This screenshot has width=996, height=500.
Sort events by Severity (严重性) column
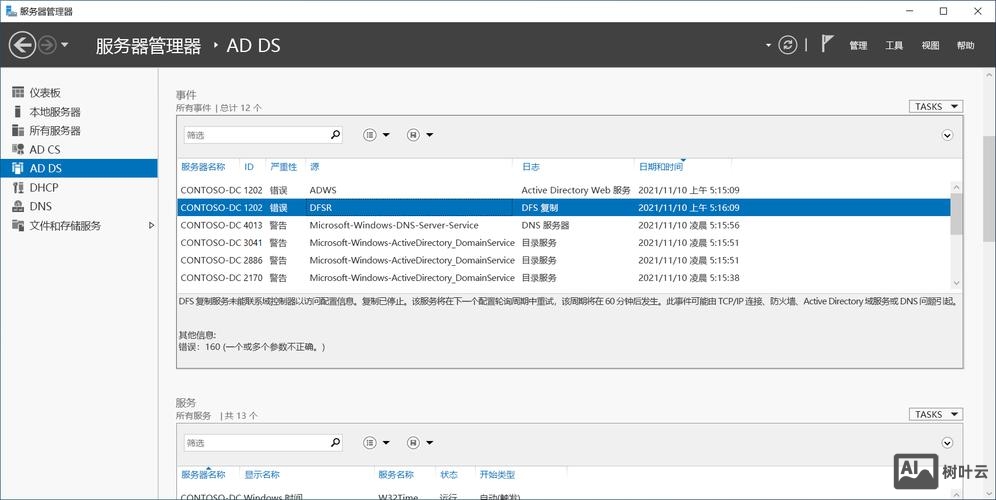(x=283, y=167)
